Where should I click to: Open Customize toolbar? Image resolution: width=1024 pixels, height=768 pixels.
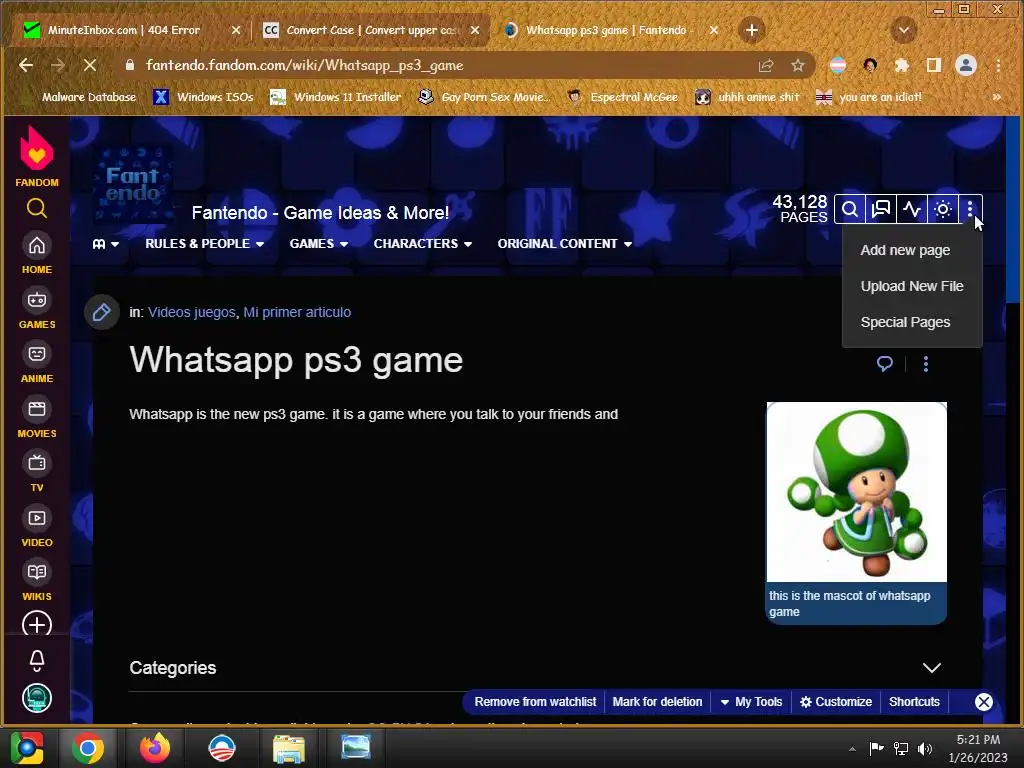point(836,702)
